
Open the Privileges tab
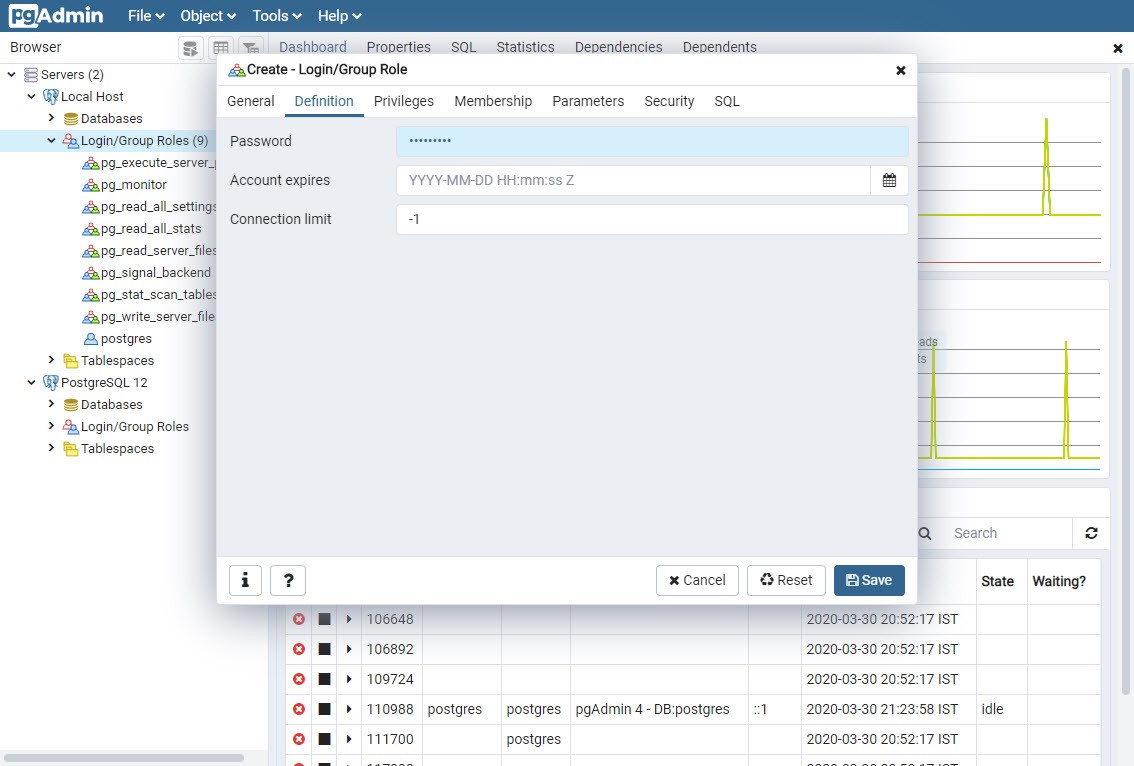click(404, 101)
